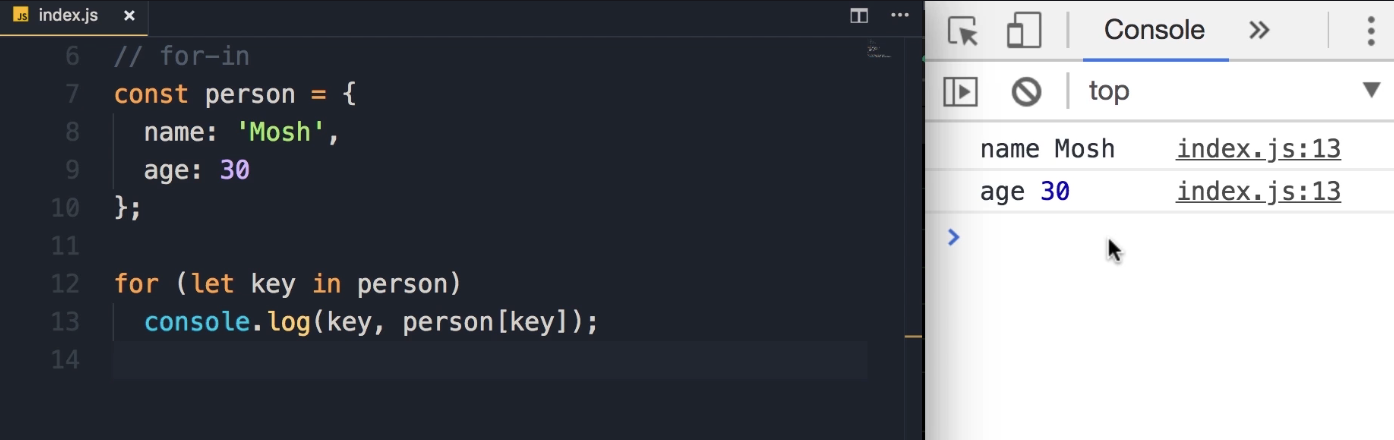Click the split editor icon

click(x=858, y=16)
